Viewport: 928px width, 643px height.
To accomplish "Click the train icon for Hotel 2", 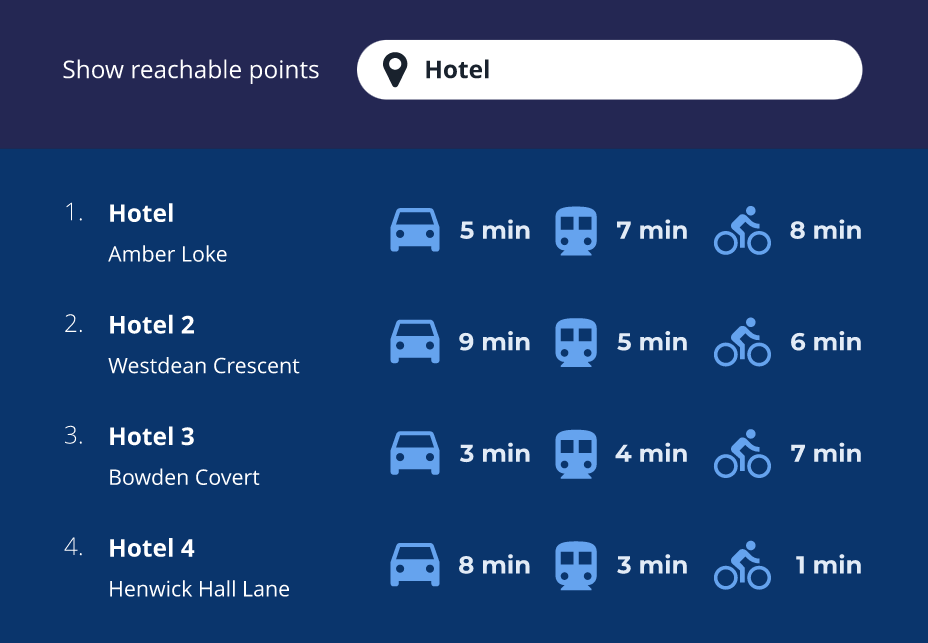I will (576, 342).
